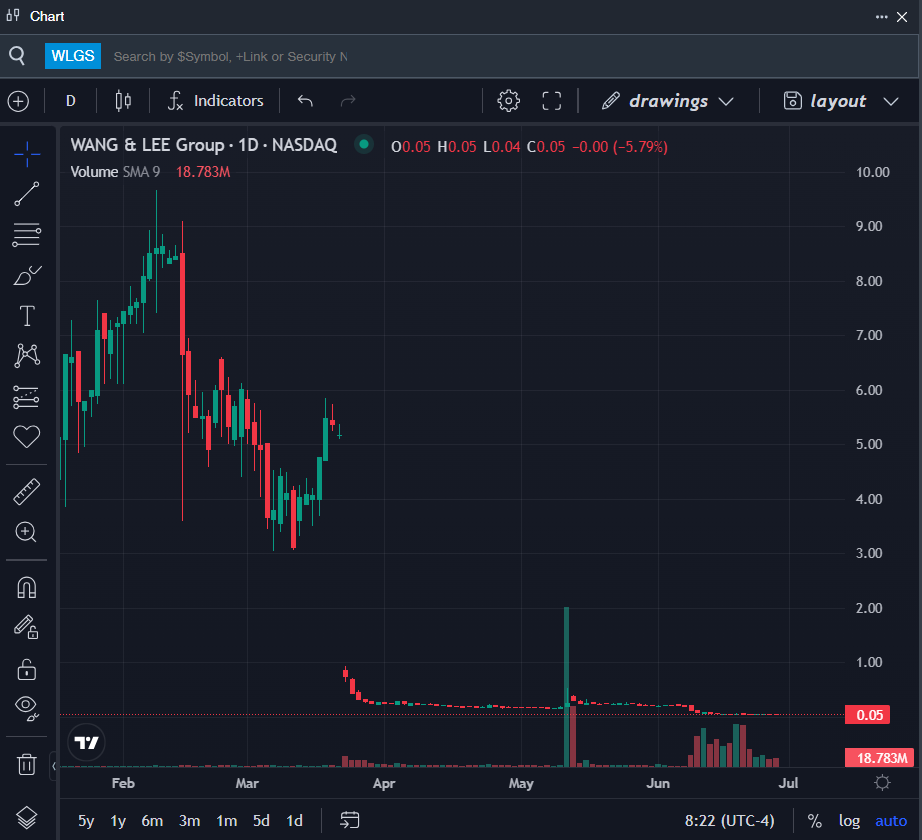Image resolution: width=922 pixels, height=840 pixels.
Task: Toggle auto scale mode
Action: (891, 821)
